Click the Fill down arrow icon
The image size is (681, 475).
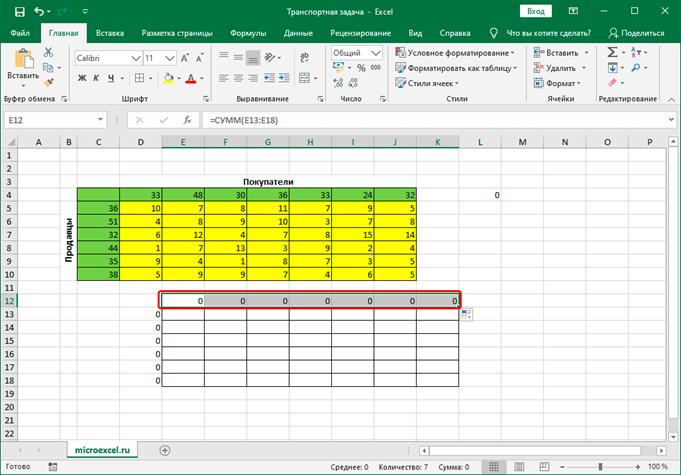tap(612, 68)
